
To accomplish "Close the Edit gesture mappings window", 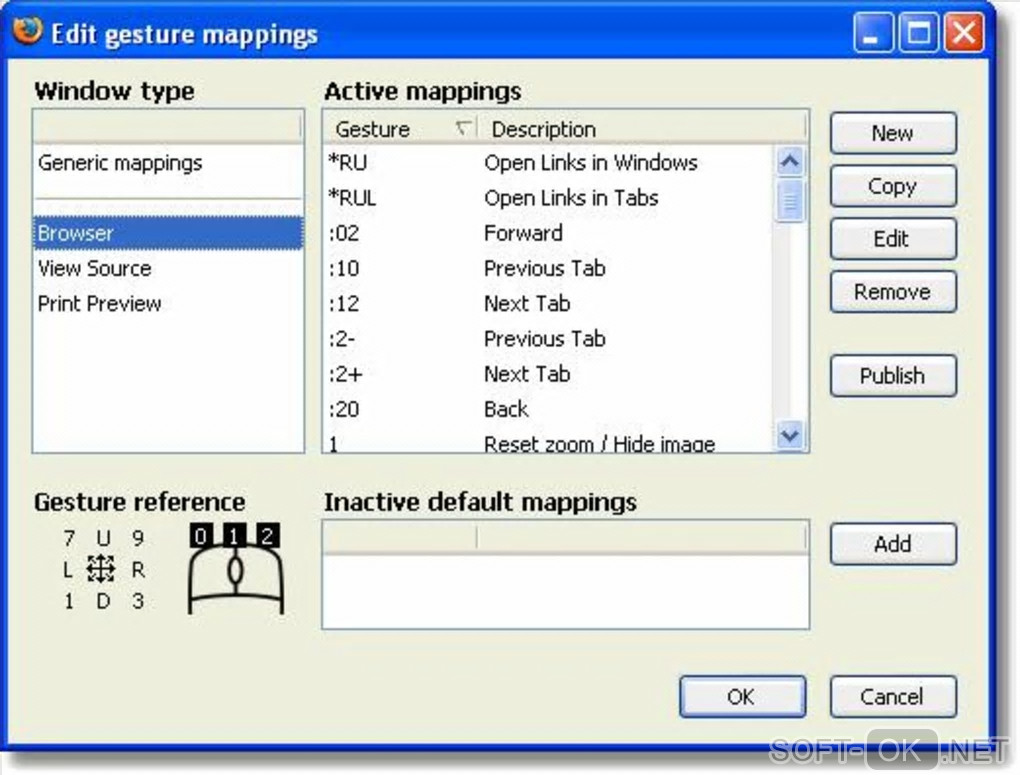I will click(x=963, y=33).
